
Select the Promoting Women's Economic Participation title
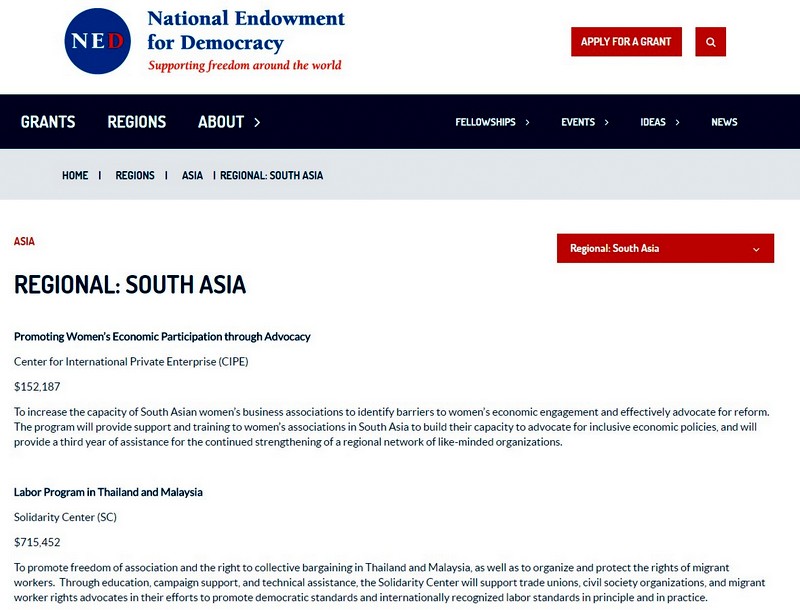(x=162, y=337)
